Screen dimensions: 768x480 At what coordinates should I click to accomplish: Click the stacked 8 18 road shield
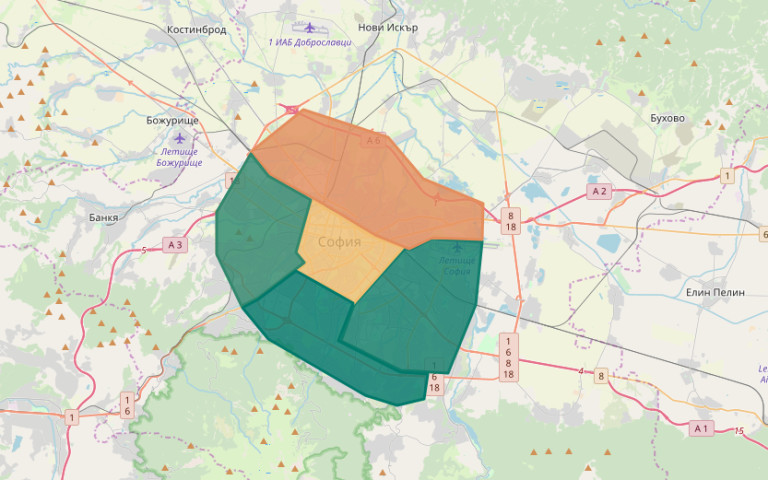[510, 222]
